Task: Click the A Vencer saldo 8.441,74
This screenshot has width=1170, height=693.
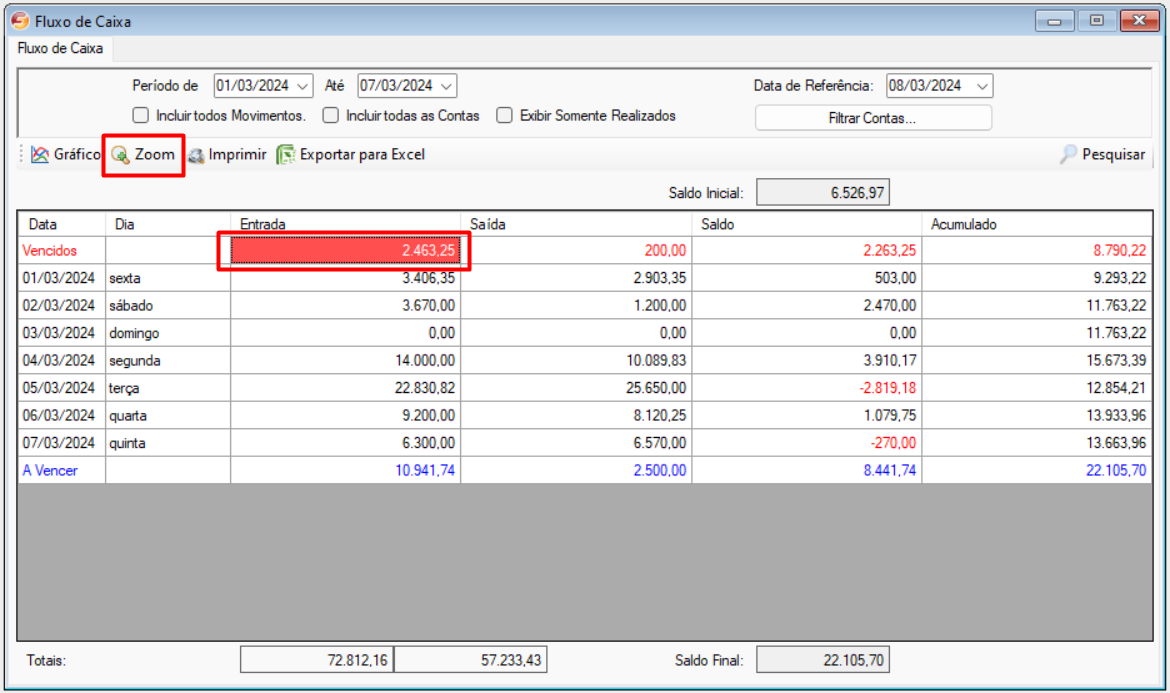Action: click(890, 471)
